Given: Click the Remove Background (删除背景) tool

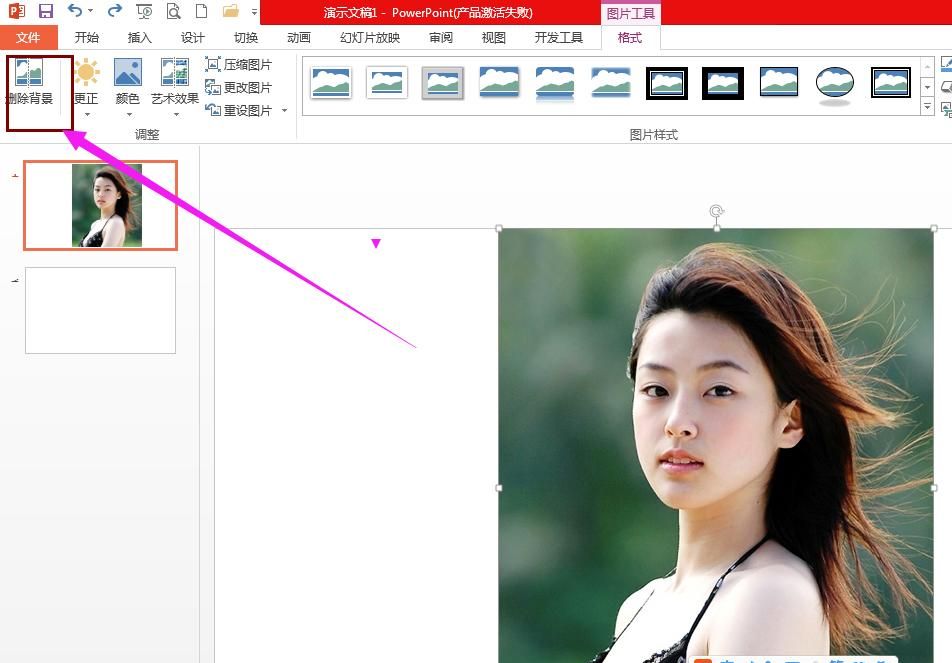Looking at the screenshot, I should (30, 85).
